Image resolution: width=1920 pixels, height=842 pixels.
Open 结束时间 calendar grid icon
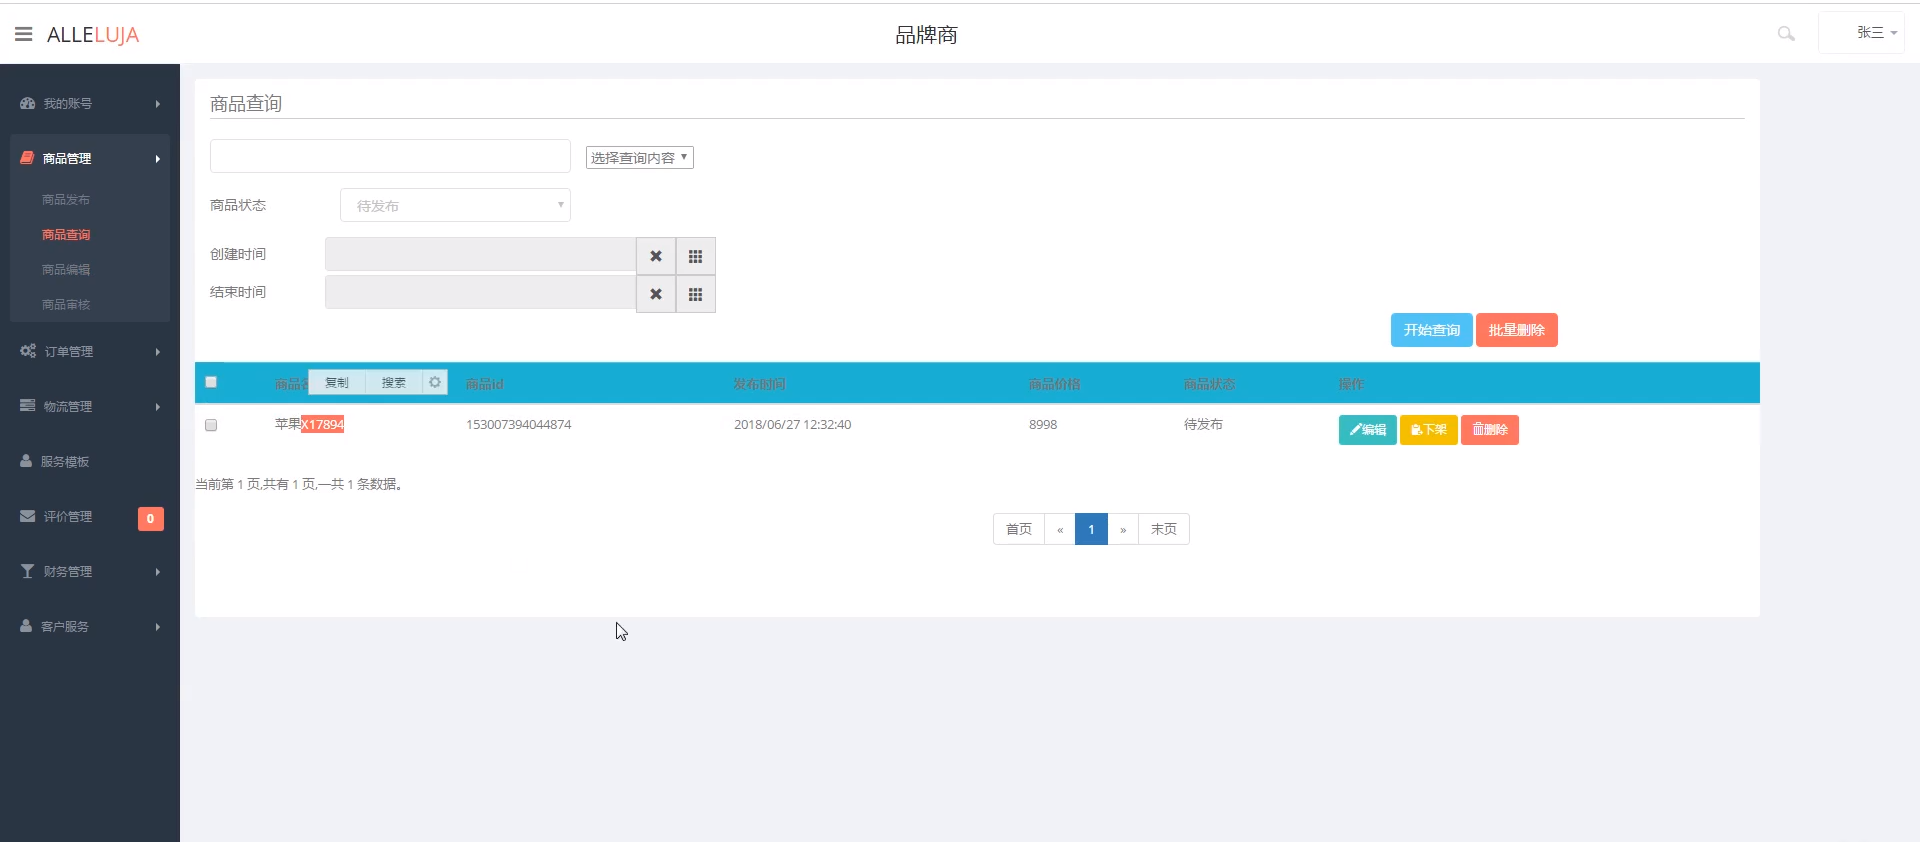[x=696, y=294]
